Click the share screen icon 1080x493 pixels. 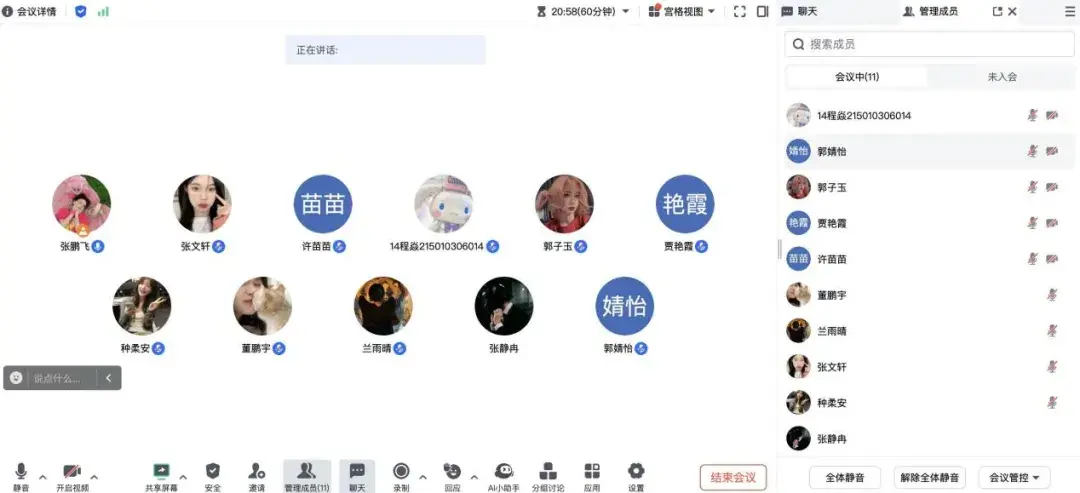click(161, 471)
